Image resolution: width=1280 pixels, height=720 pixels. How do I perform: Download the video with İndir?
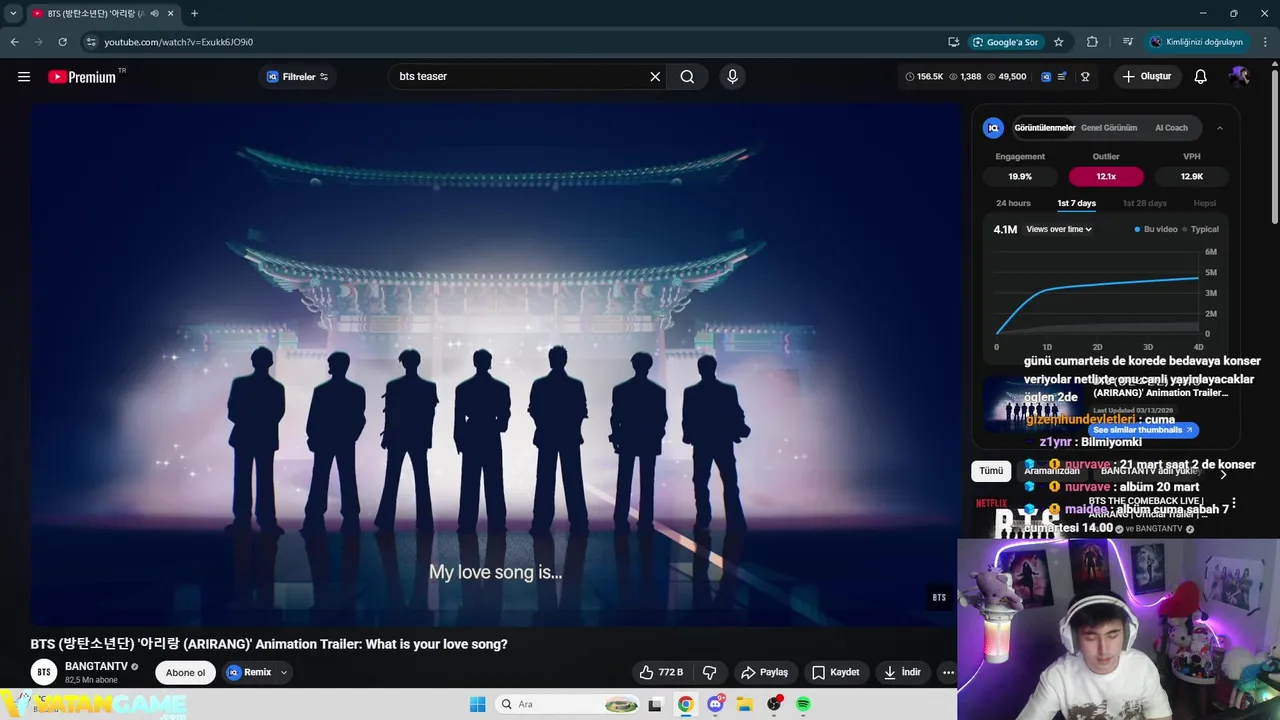(902, 672)
